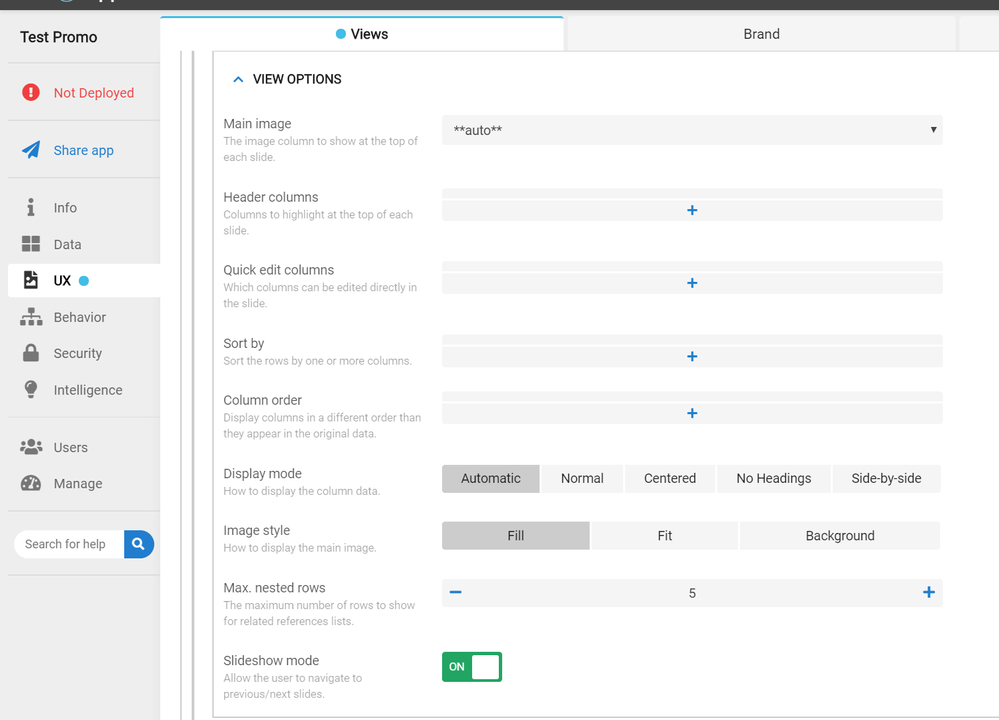Select Side-by-side display mode
Image resolution: width=999 pixels, height=720 pixels.
[x=886, y=479]
